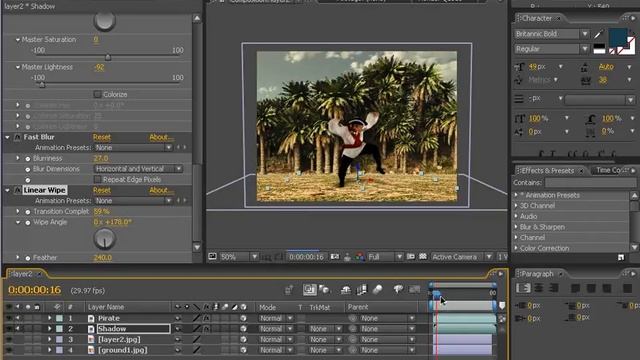Click the icon left of Live Update
Viewport: 640px width, 360px height.
point(289,290)
